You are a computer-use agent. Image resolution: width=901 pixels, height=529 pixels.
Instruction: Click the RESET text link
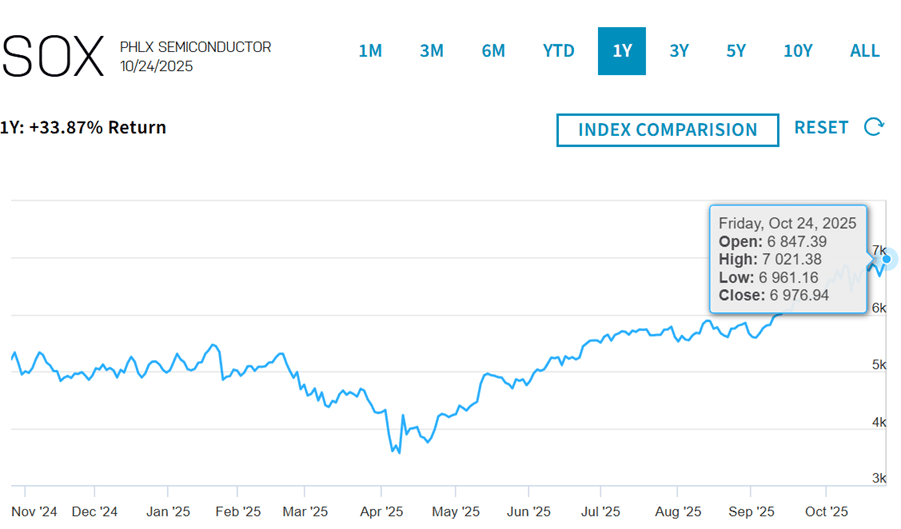821,127
